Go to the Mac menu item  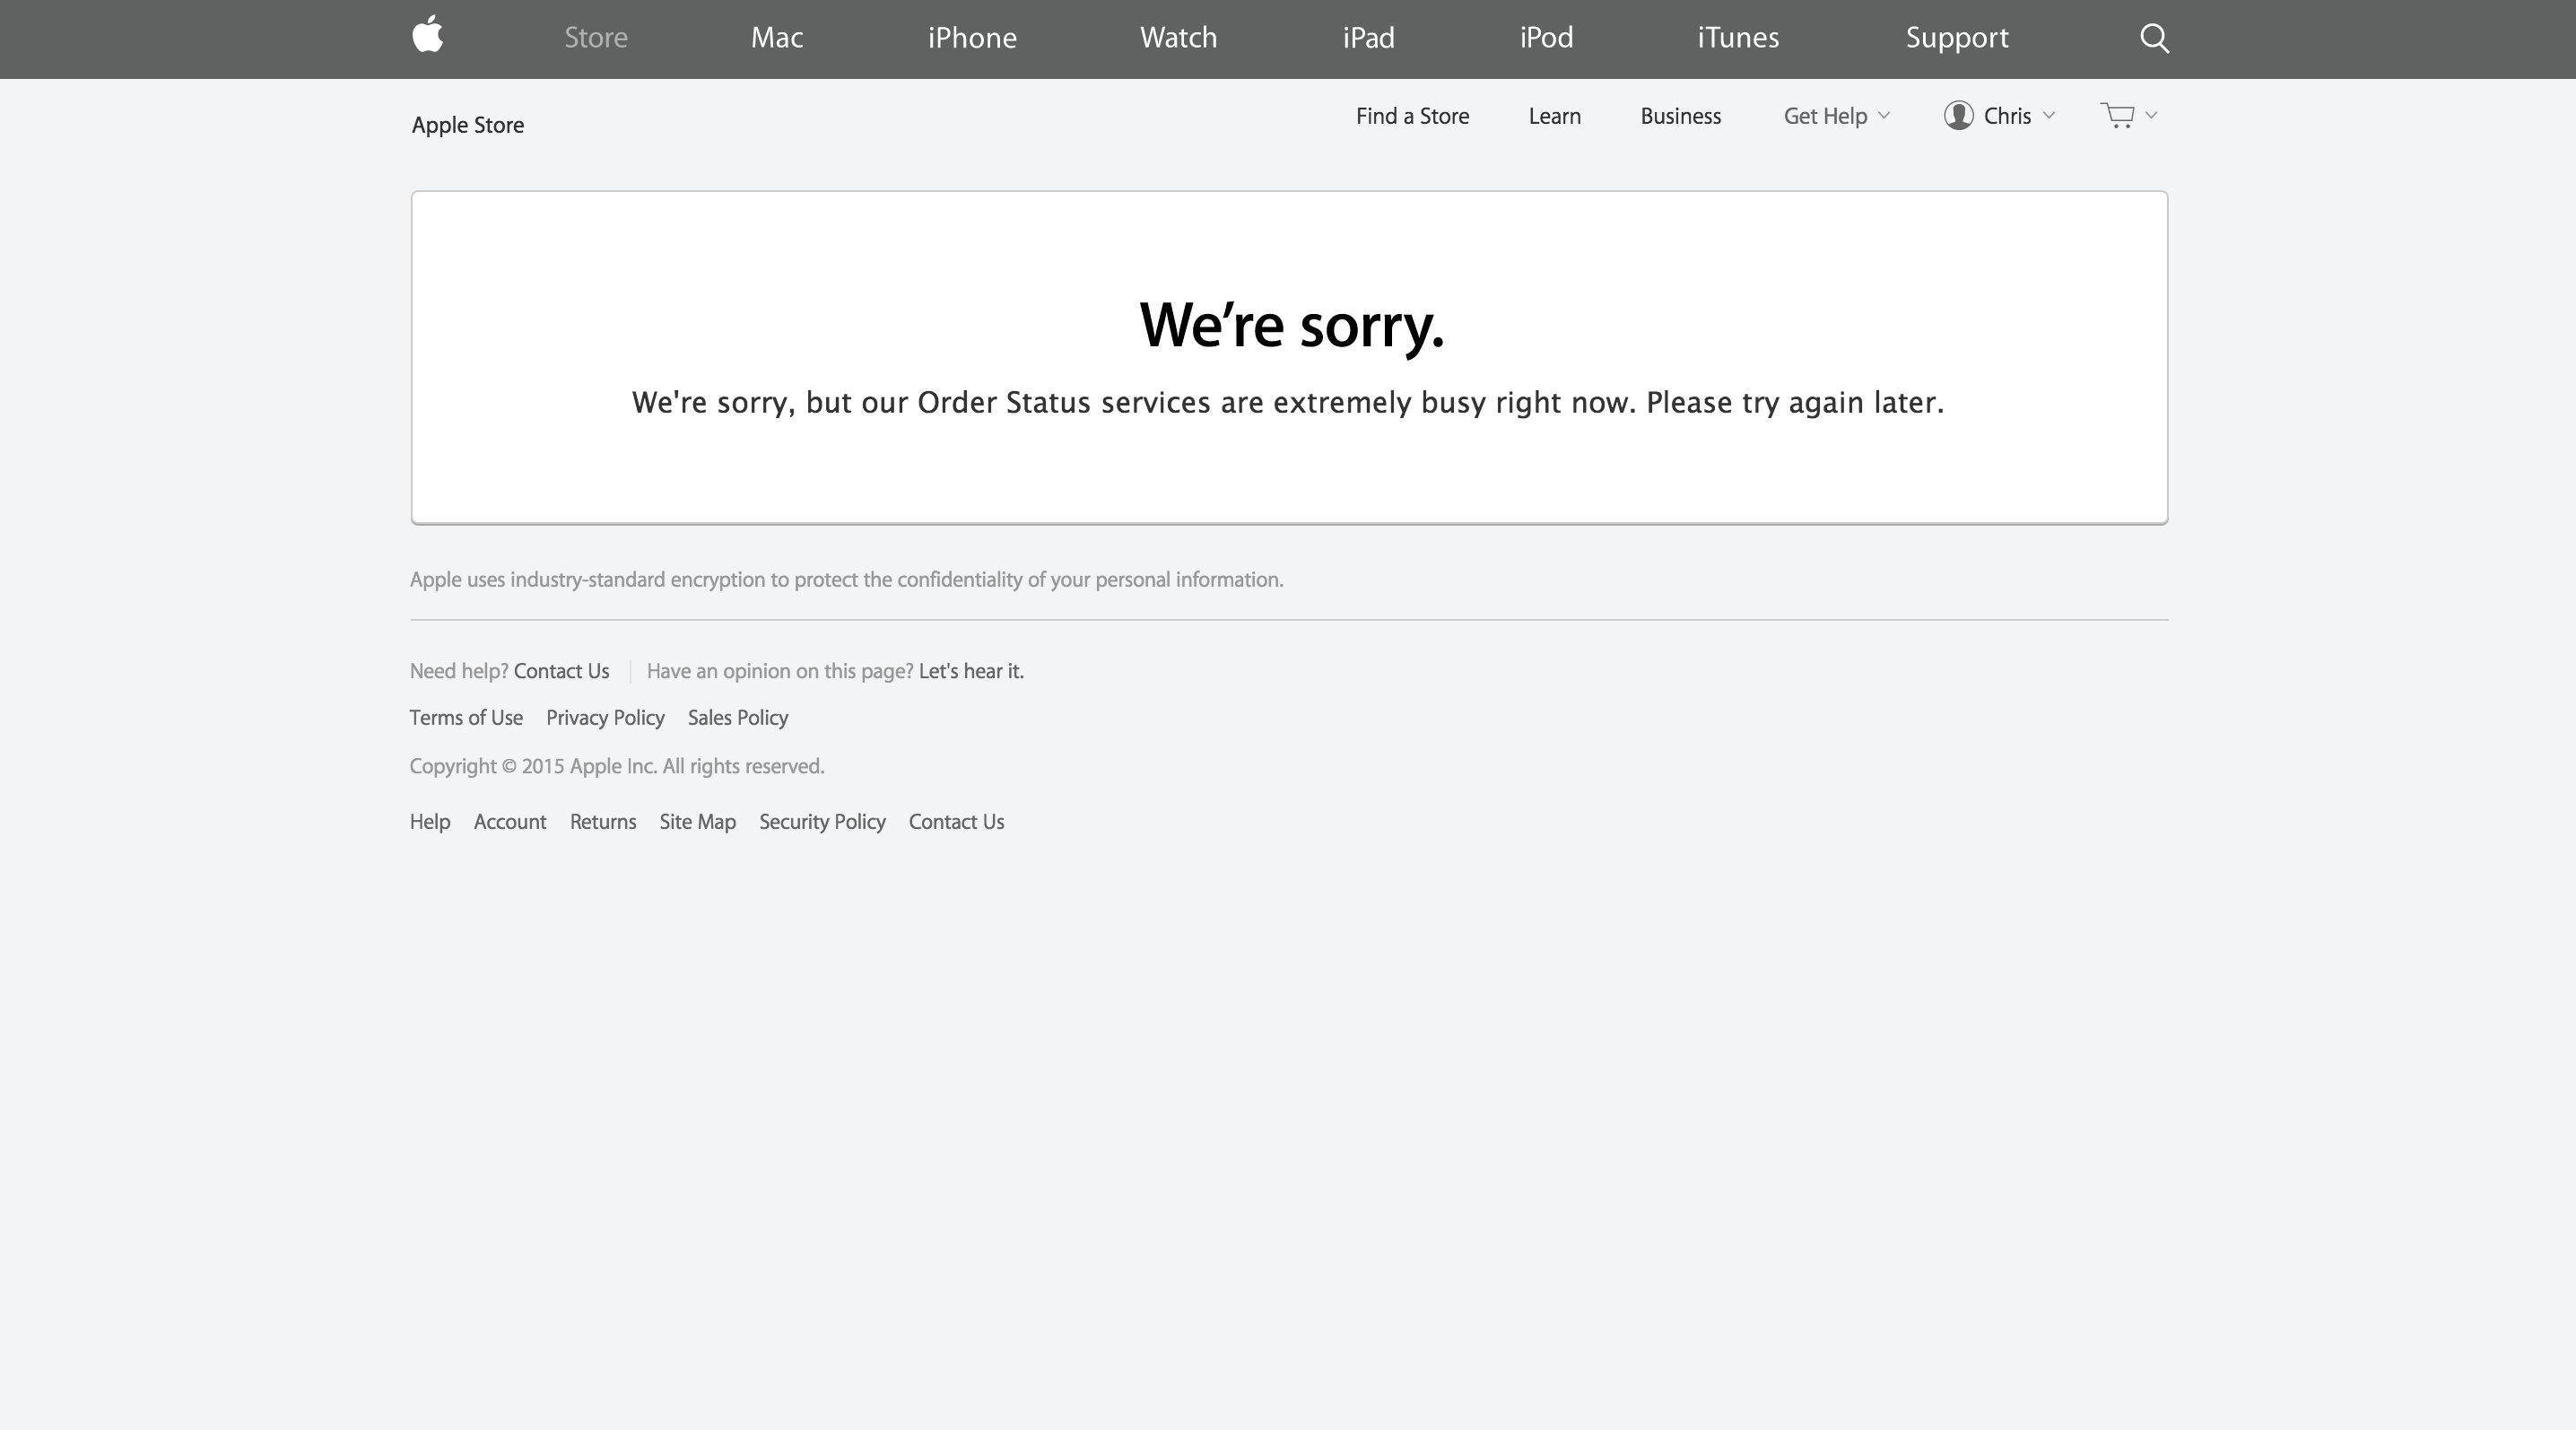click(x=777, y=38)
